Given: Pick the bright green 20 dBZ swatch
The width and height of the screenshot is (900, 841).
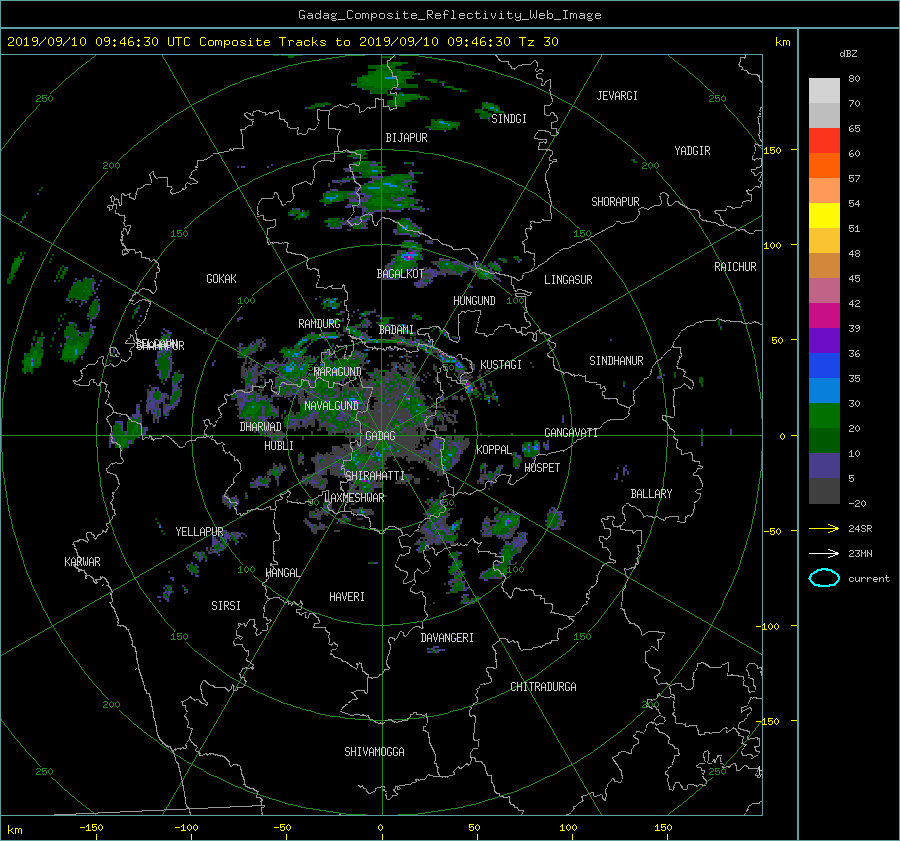Looking at the screenshot, I should (x=824, y=416).
